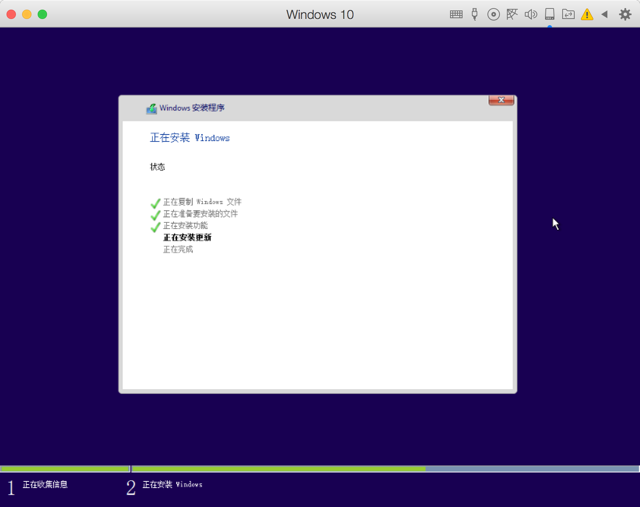Click the yellow warning triangle icon

[587, 15]
